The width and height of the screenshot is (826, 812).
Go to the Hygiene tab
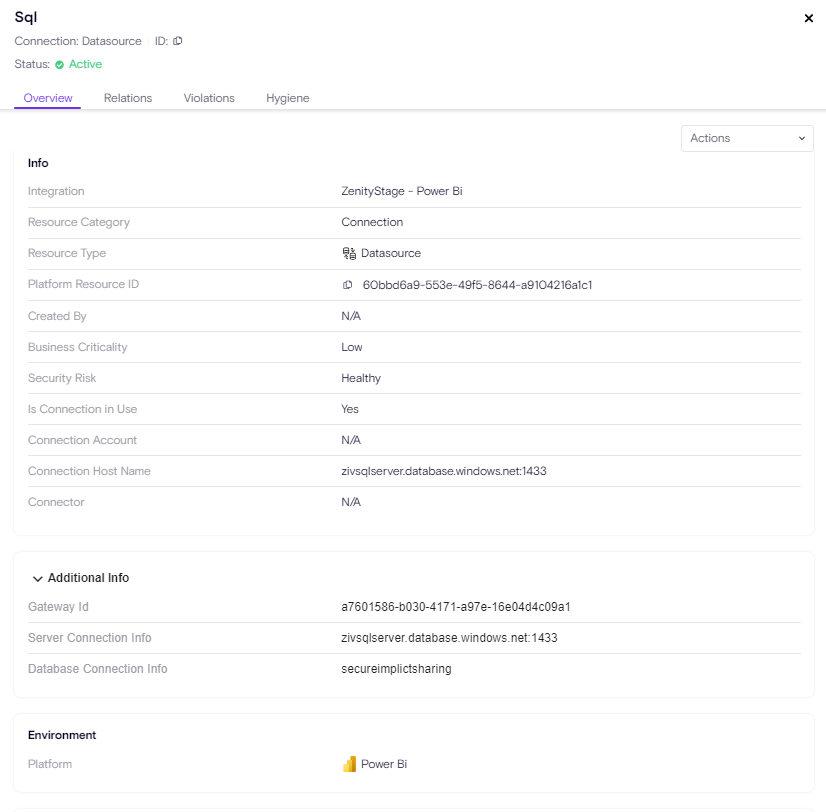287,98
